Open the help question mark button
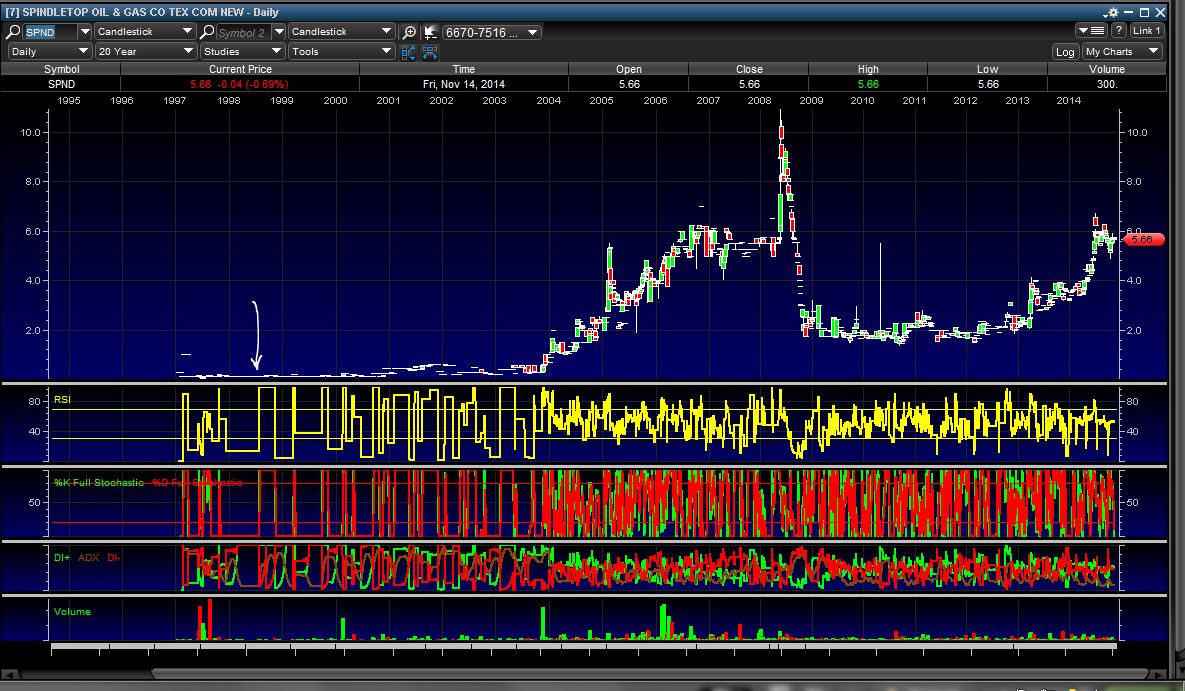The image size is (1185, 691). tap(1119, 31)
